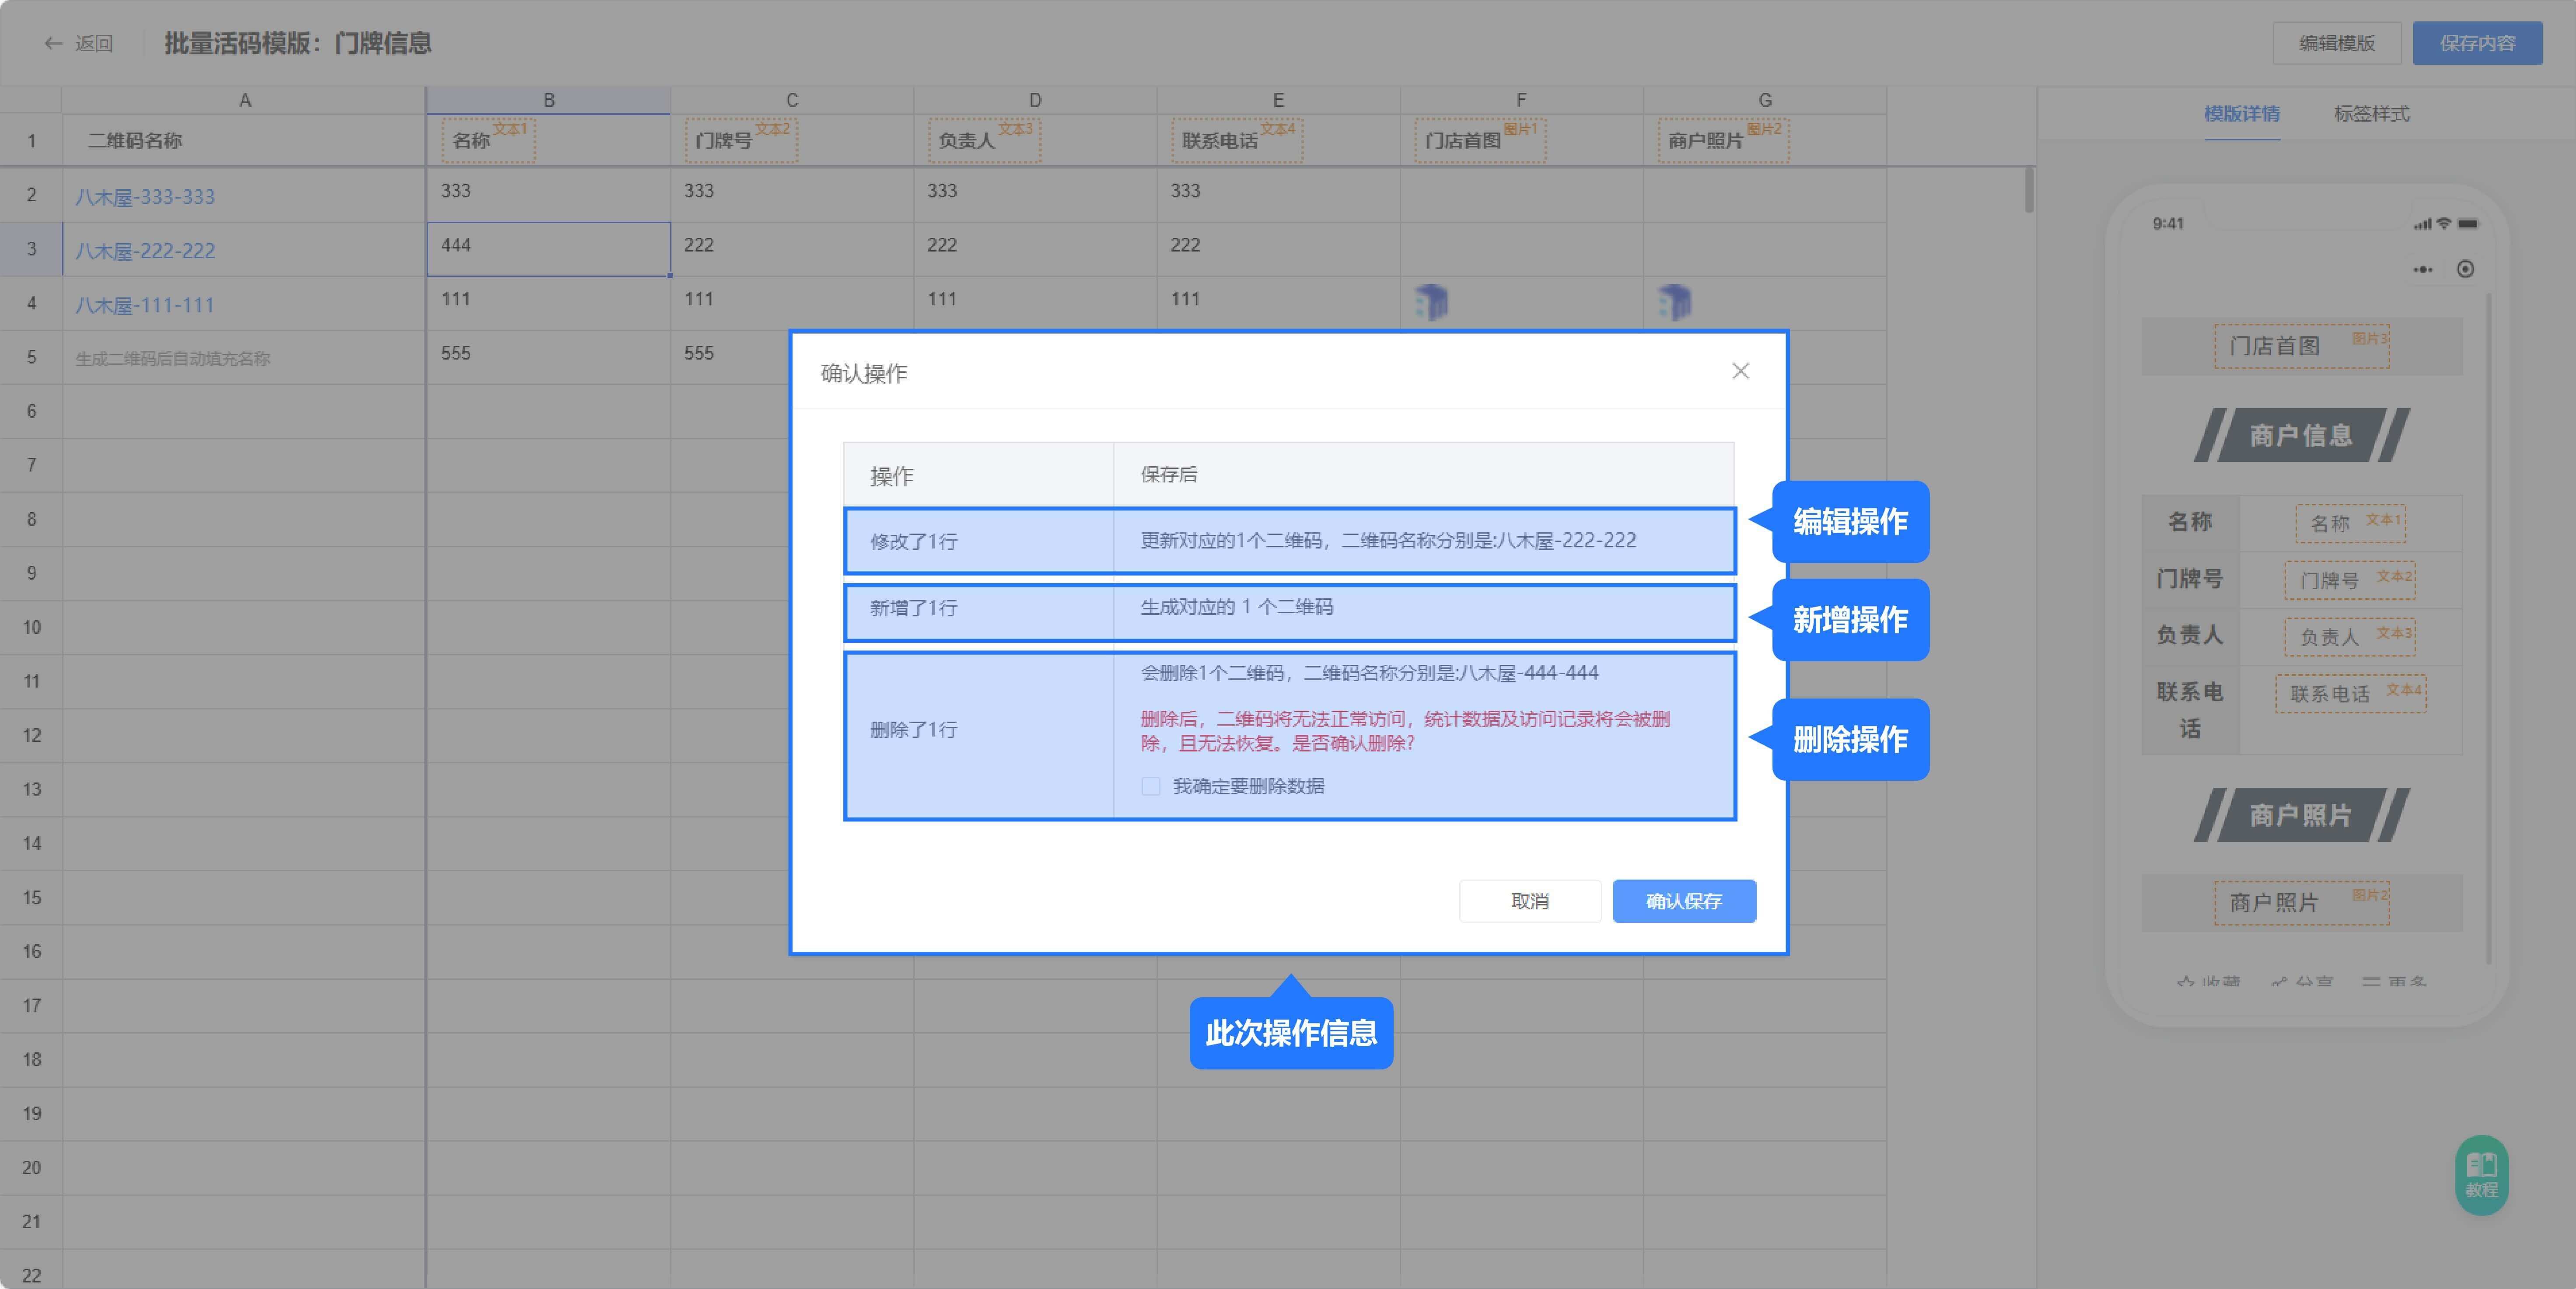The image size is (2576, 1289).
Task: Select column B header
Action: [x=548, y=100]
